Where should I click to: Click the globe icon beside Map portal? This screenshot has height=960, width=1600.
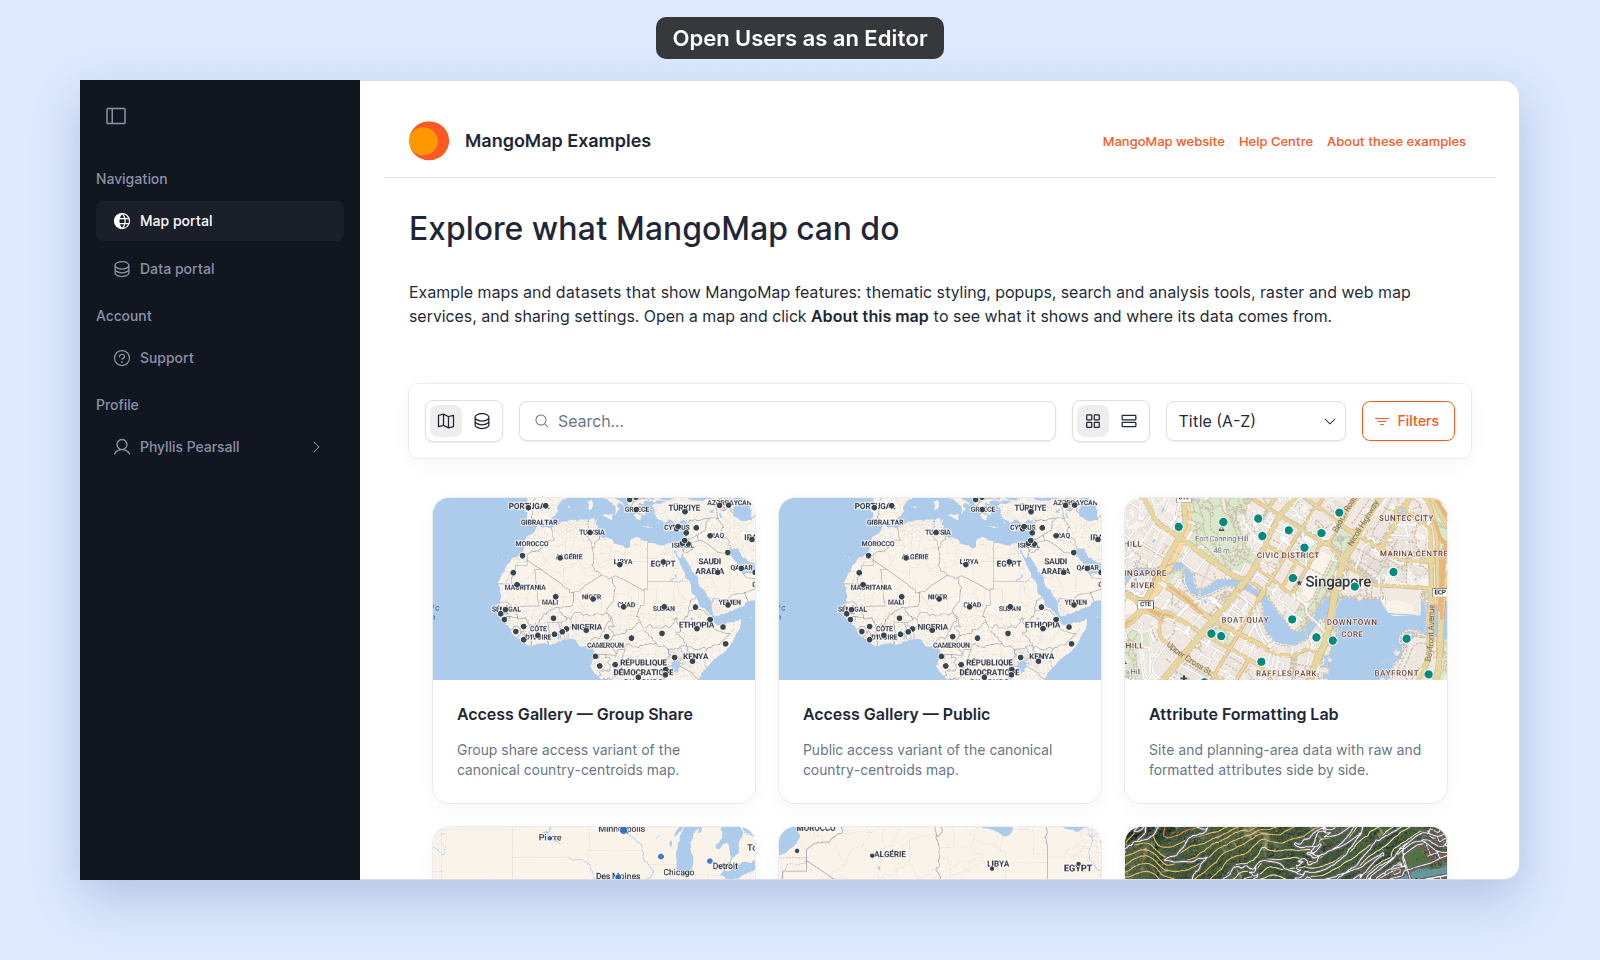point(122,221)
